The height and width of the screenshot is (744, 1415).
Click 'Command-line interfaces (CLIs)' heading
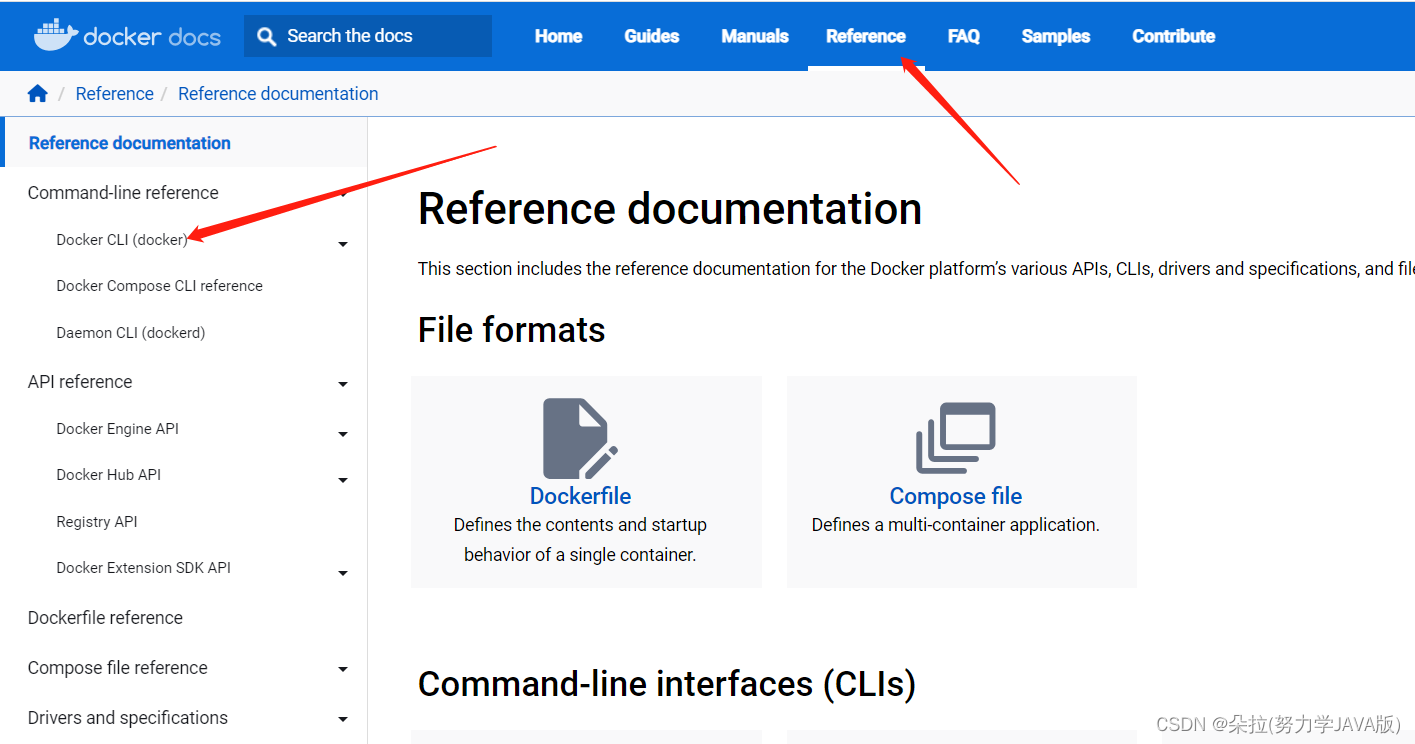(667, 684)
